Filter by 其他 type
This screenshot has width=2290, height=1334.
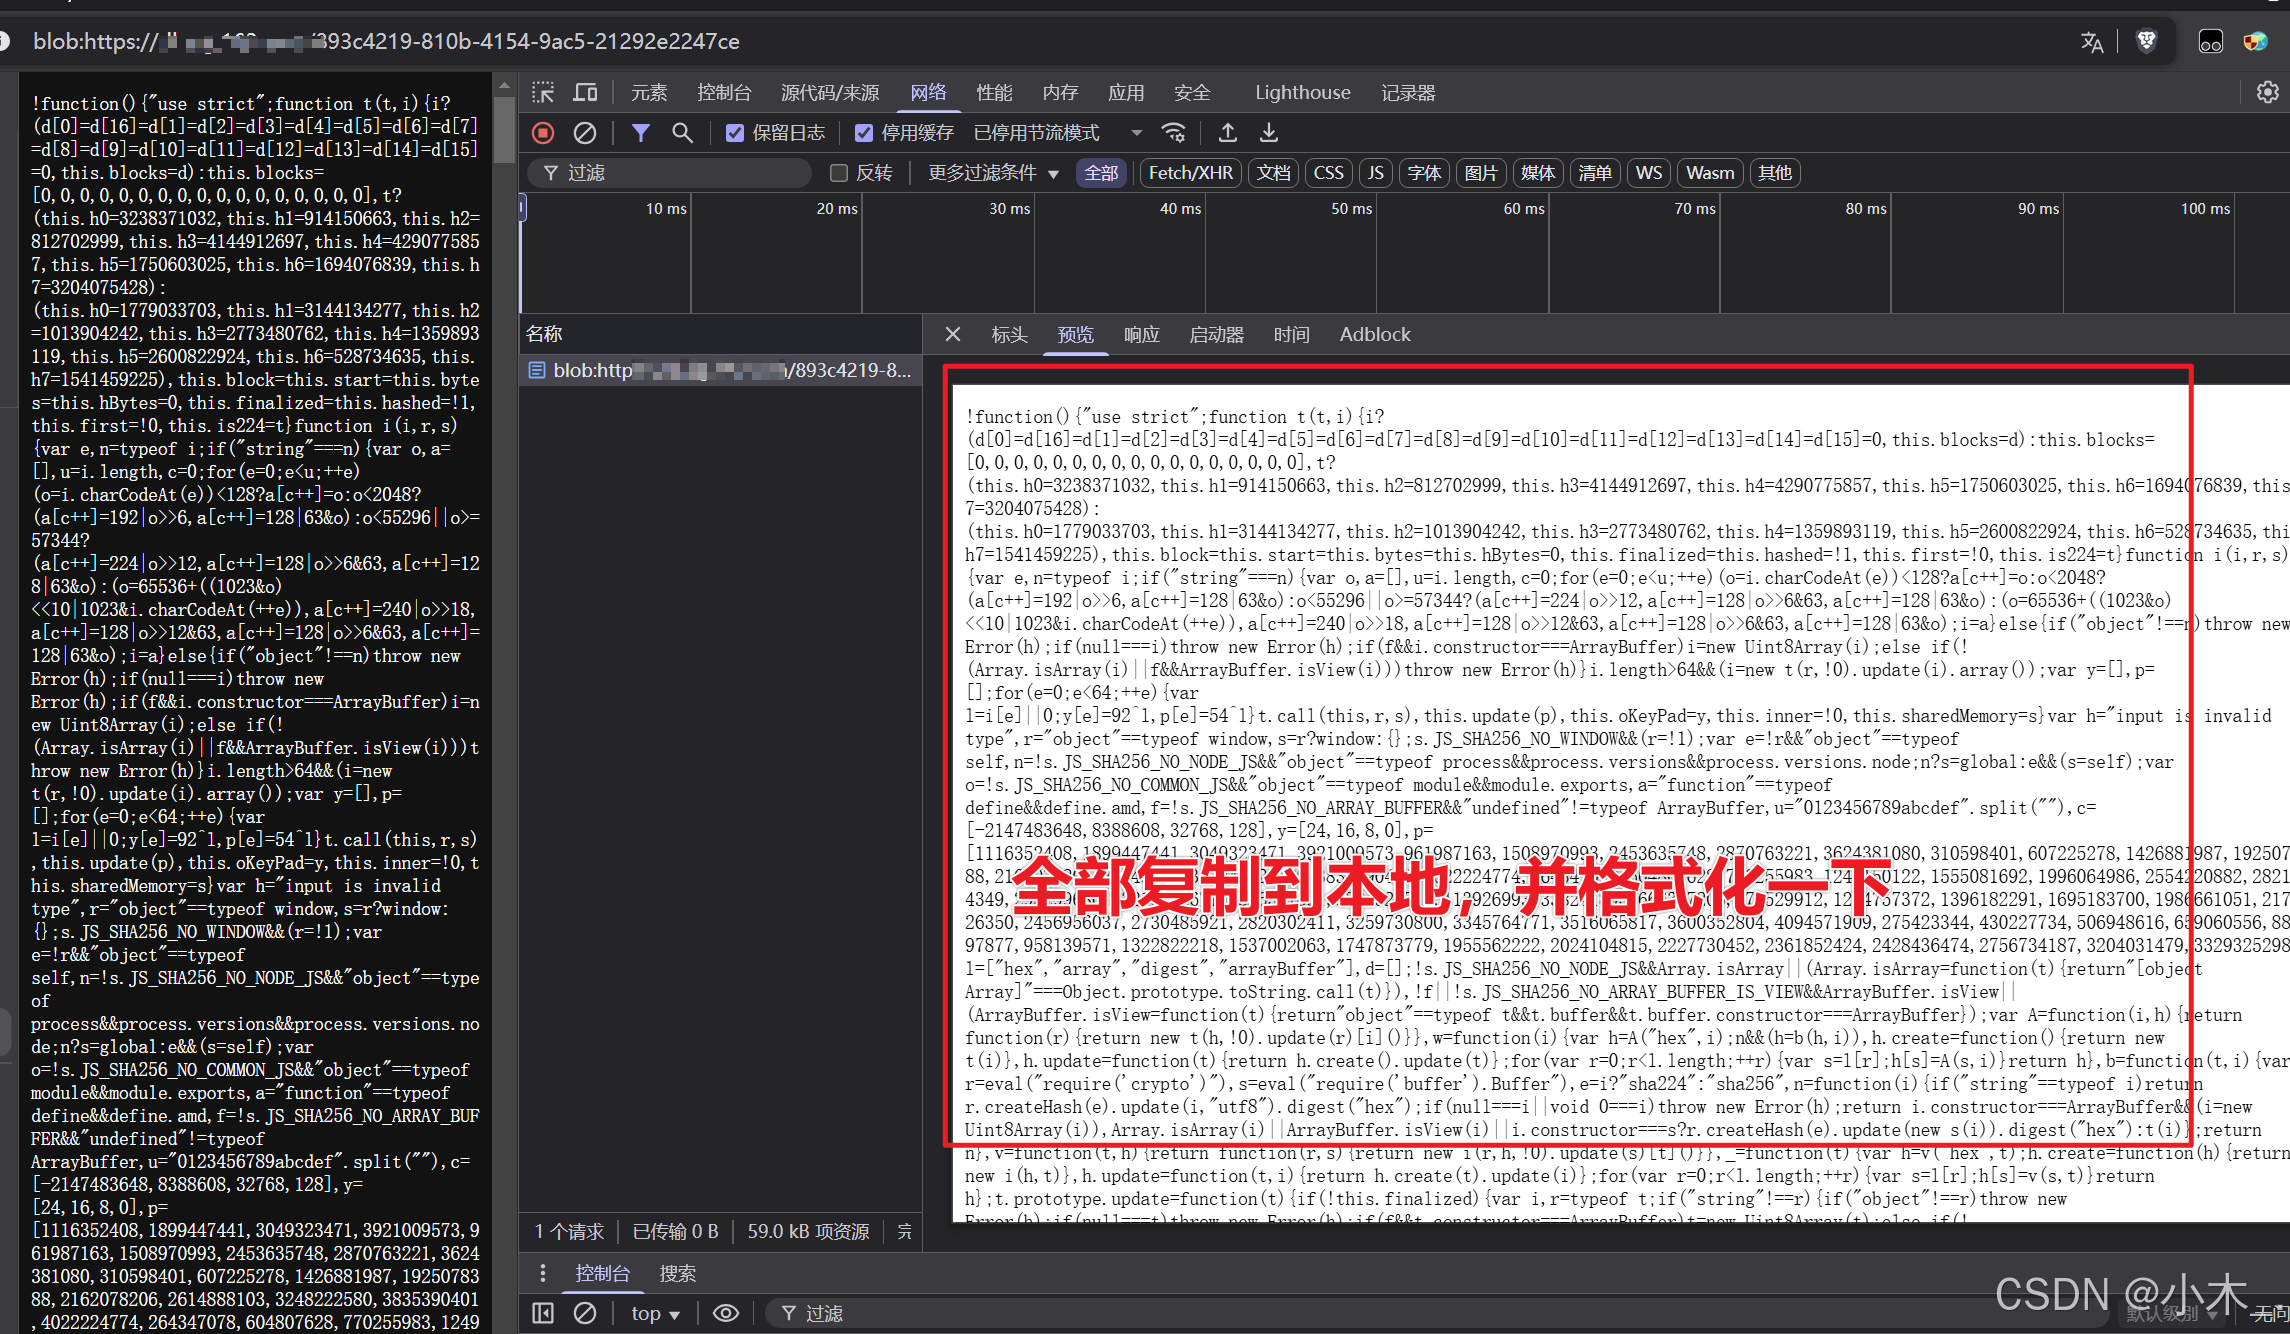point(1775,173)
